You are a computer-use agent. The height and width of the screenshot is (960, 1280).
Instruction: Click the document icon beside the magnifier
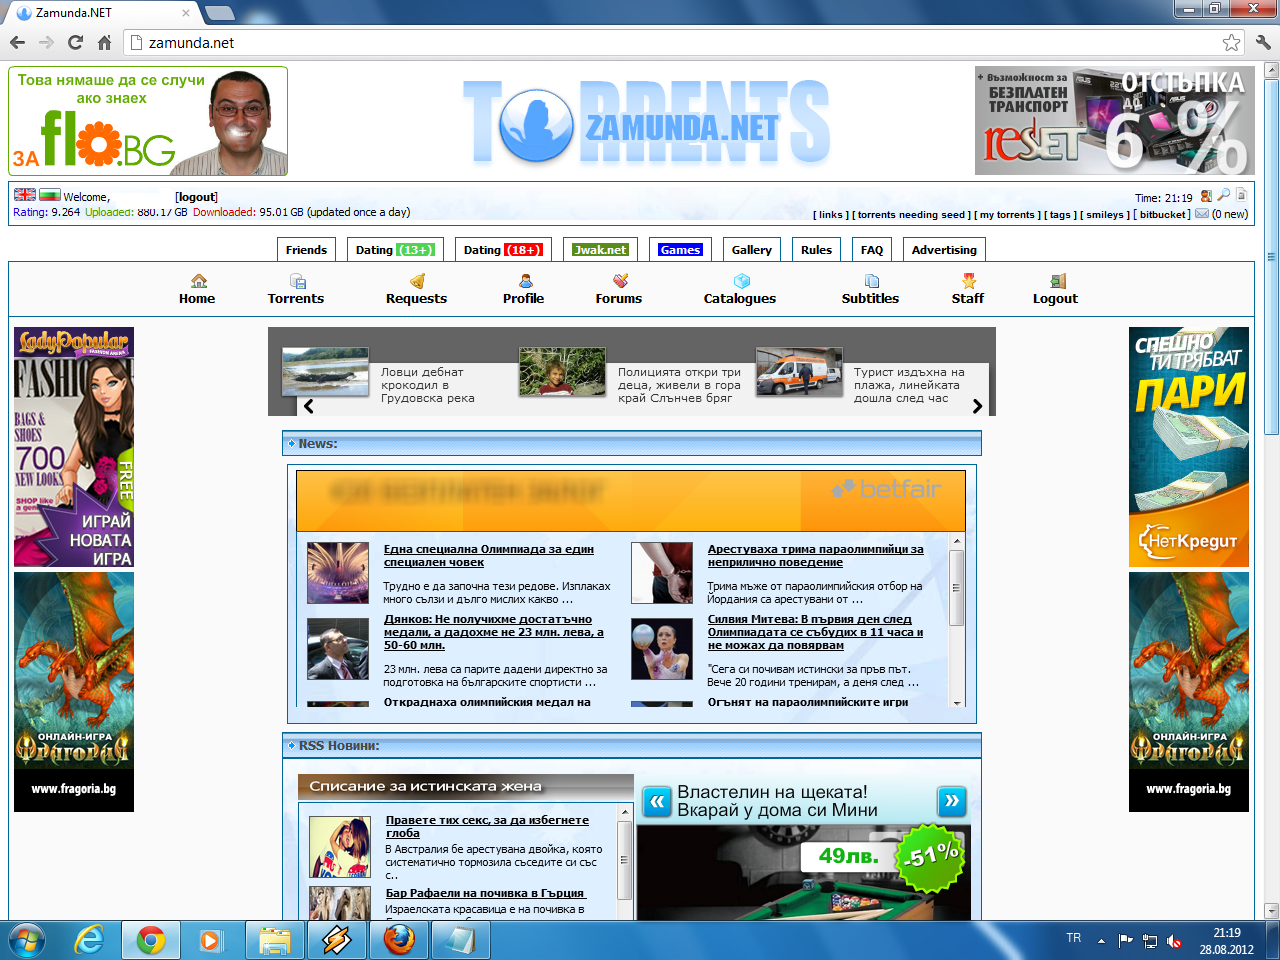click(x=1241, y=195)
